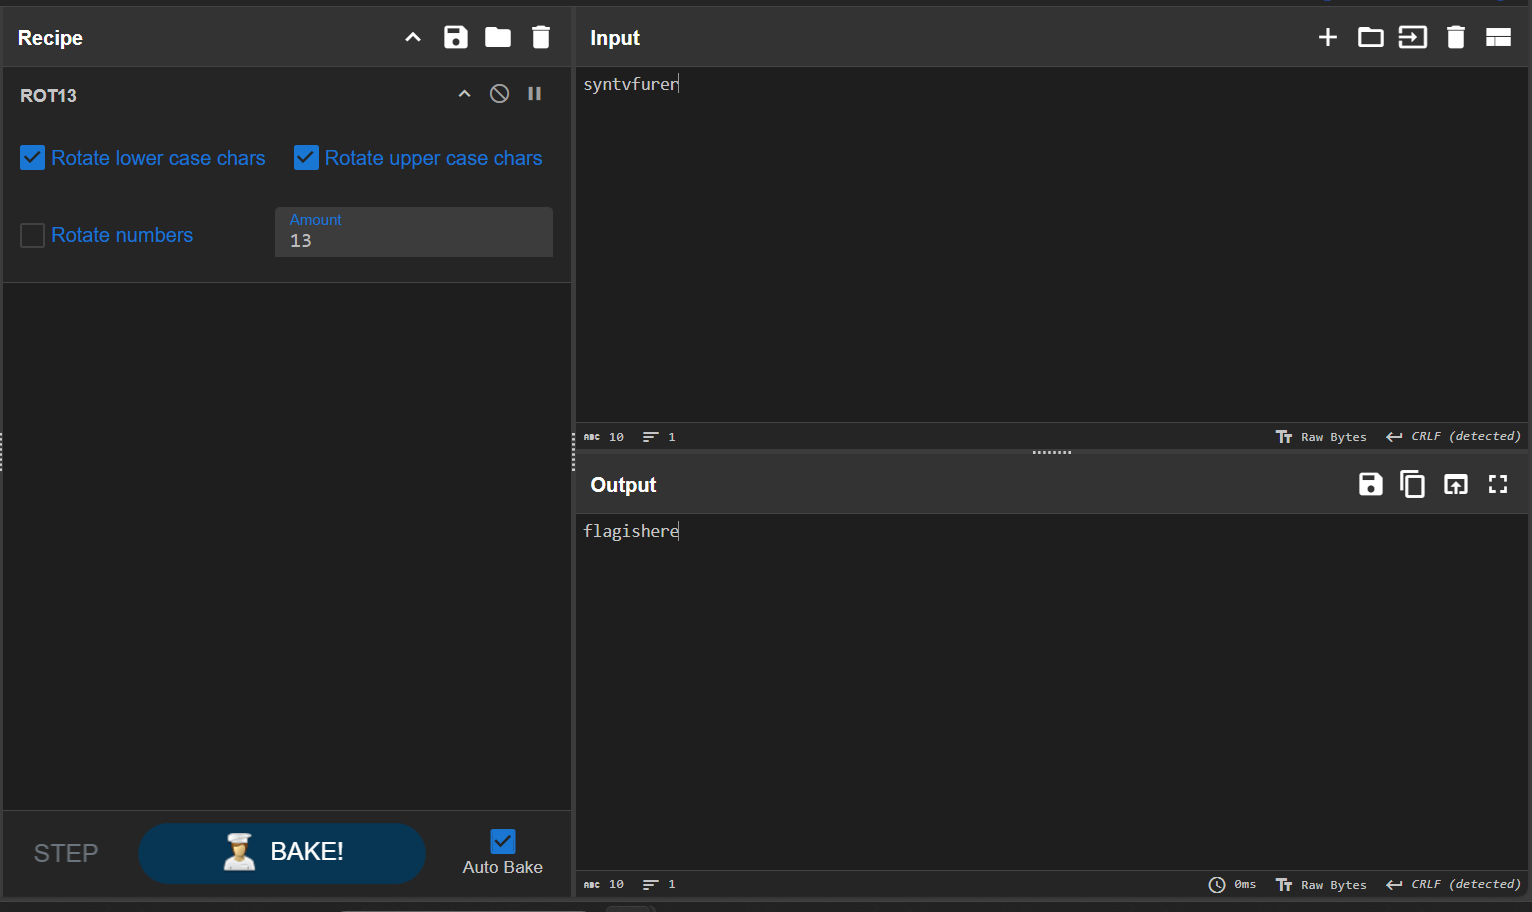Load a recipe using the folder icon
The image size is (1532, 912).
[498, 38]
